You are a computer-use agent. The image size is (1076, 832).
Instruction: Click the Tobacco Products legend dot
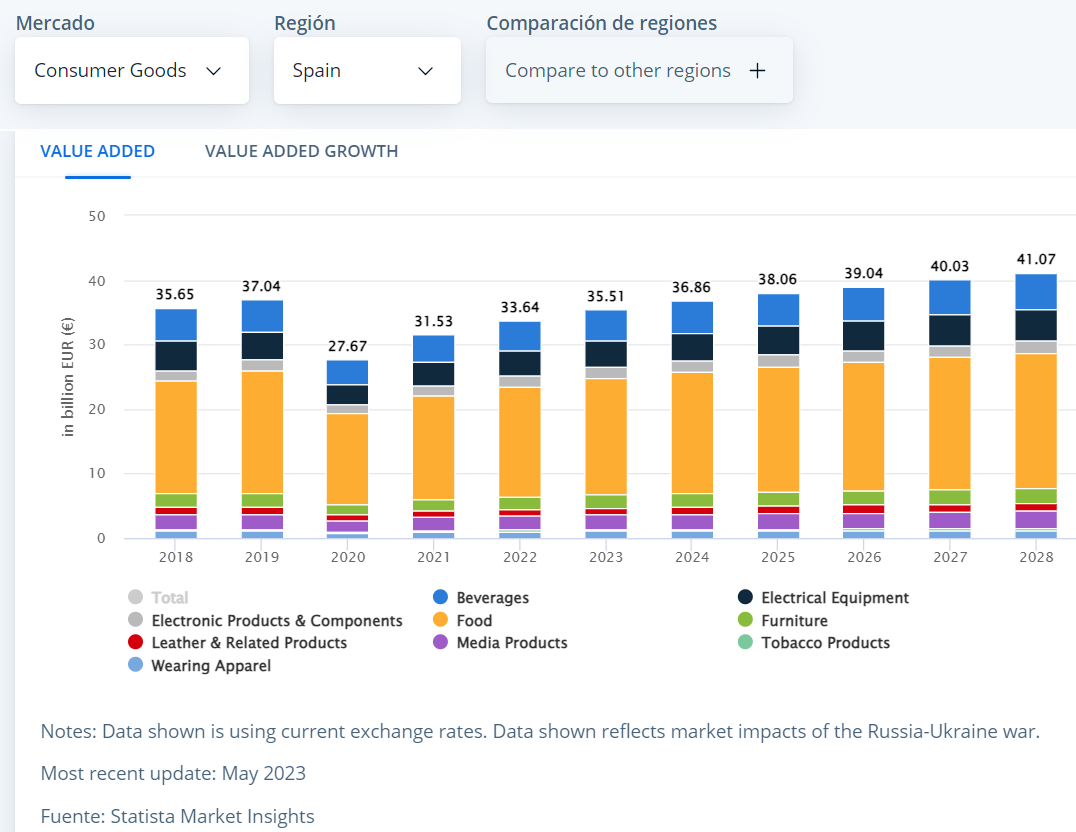pos(744,643)
